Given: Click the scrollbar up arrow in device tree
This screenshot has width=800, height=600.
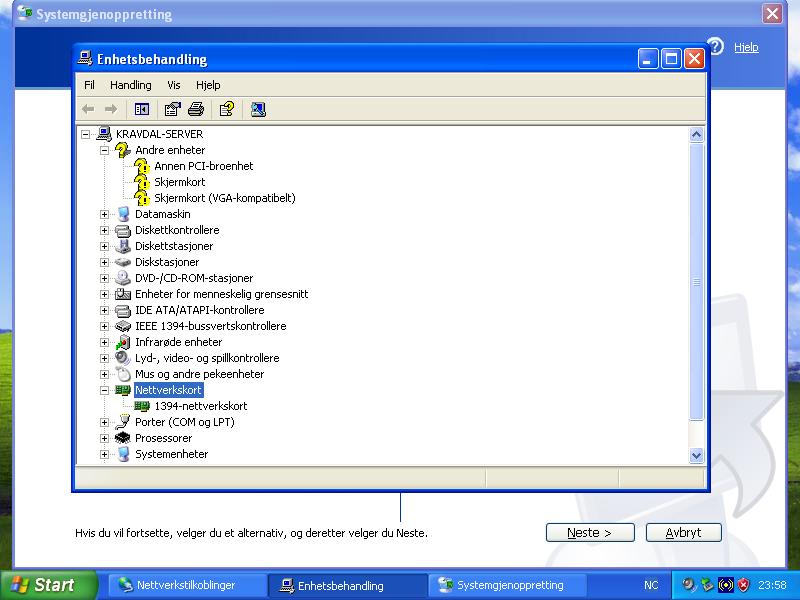Looking at the screenshot, I should pyautogui.click(x=696, y=135).
